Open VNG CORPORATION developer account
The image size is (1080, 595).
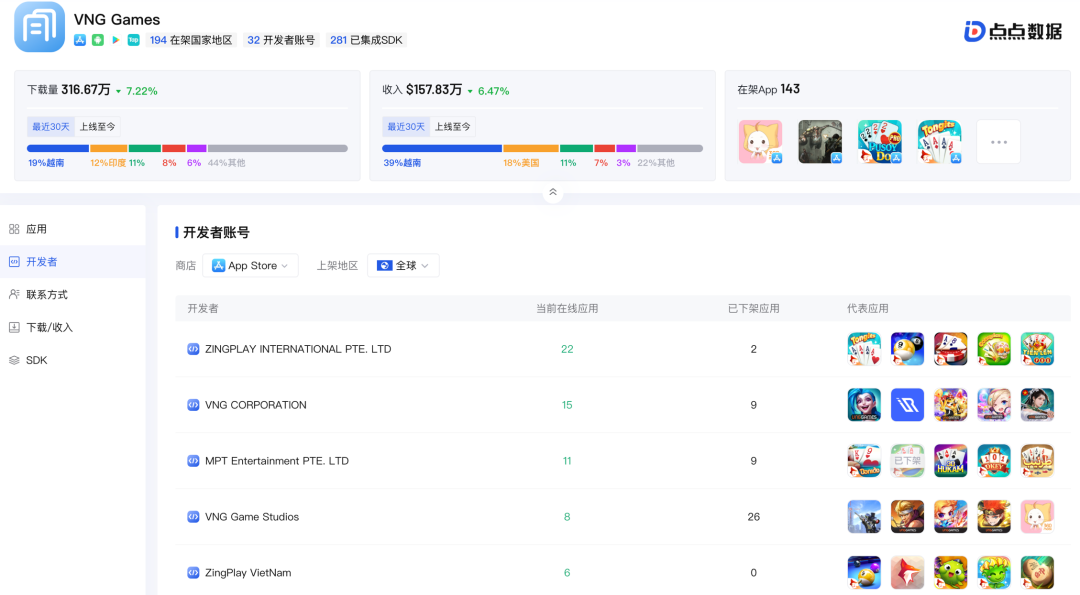[256, 405]
